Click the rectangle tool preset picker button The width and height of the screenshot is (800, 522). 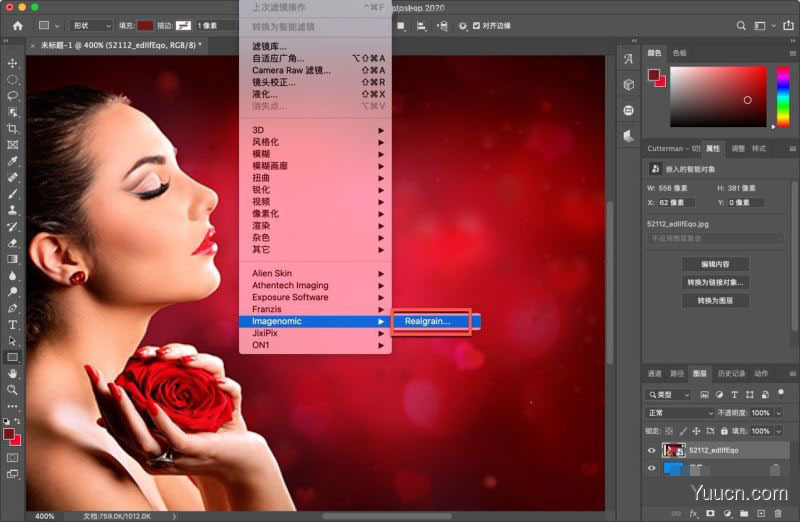[48, 26]
